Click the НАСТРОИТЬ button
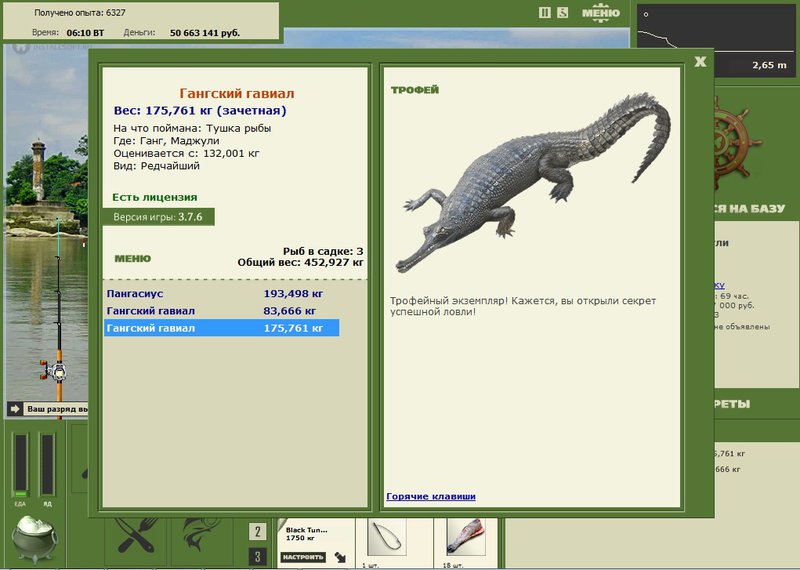The height and width of the screenshot is (570, 800). point(303,557)
